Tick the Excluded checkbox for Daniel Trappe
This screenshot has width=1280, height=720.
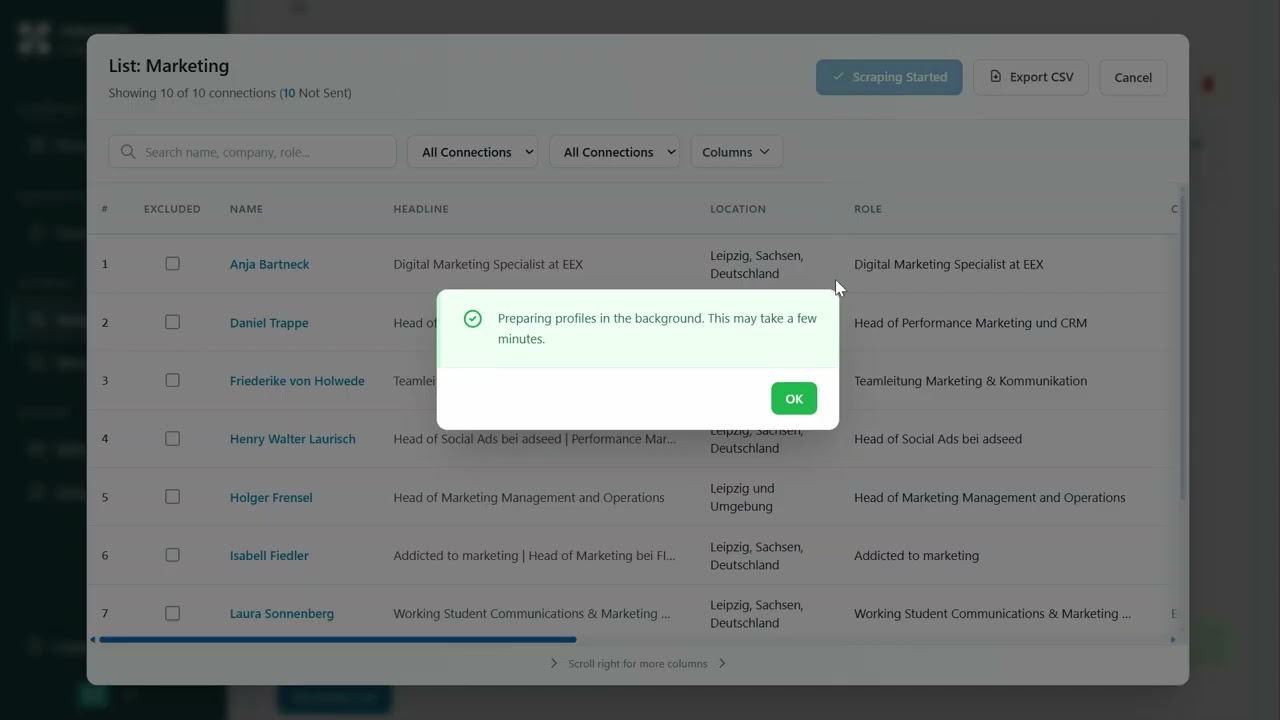[x=172, y=322]
